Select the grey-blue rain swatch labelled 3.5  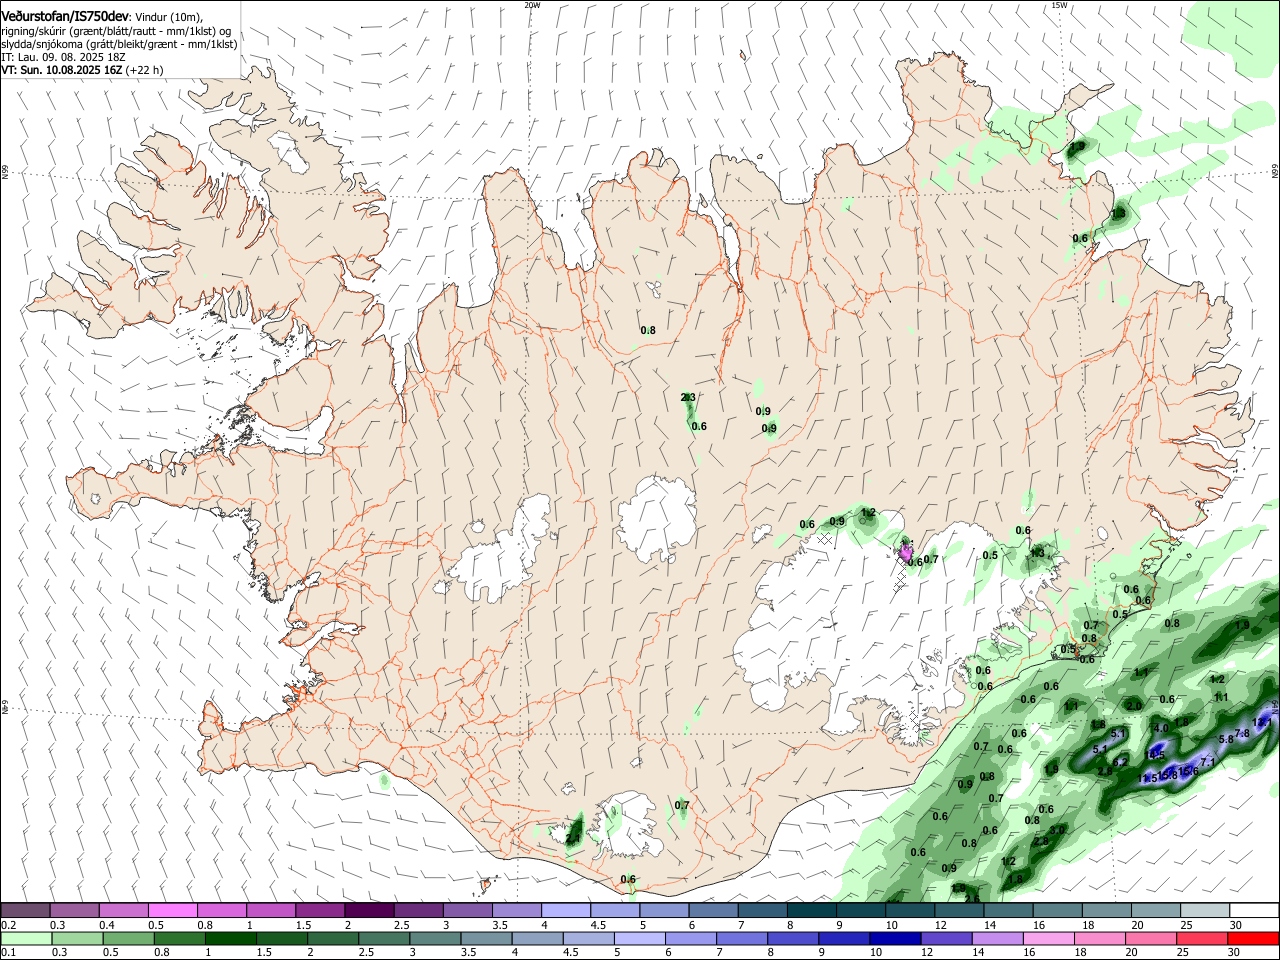(x=486, y=939)
